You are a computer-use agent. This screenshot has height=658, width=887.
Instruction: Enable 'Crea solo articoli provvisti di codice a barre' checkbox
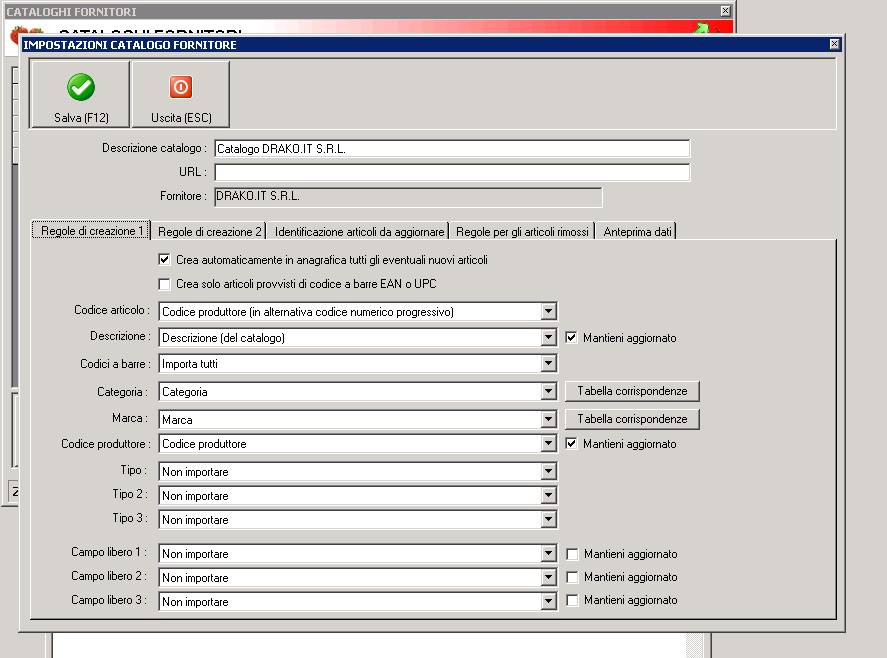tap(165, 284)
